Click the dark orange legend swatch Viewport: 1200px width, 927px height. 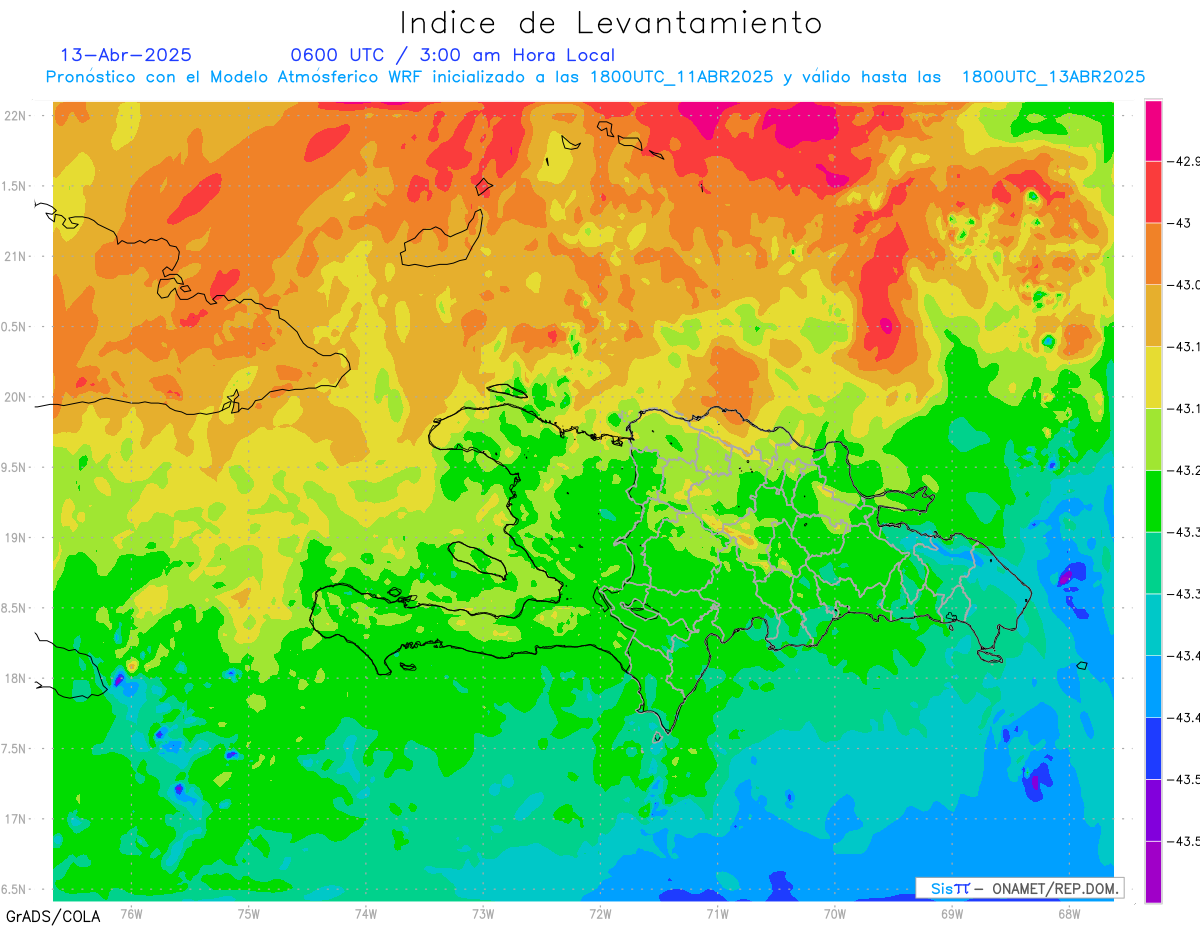1153,253
